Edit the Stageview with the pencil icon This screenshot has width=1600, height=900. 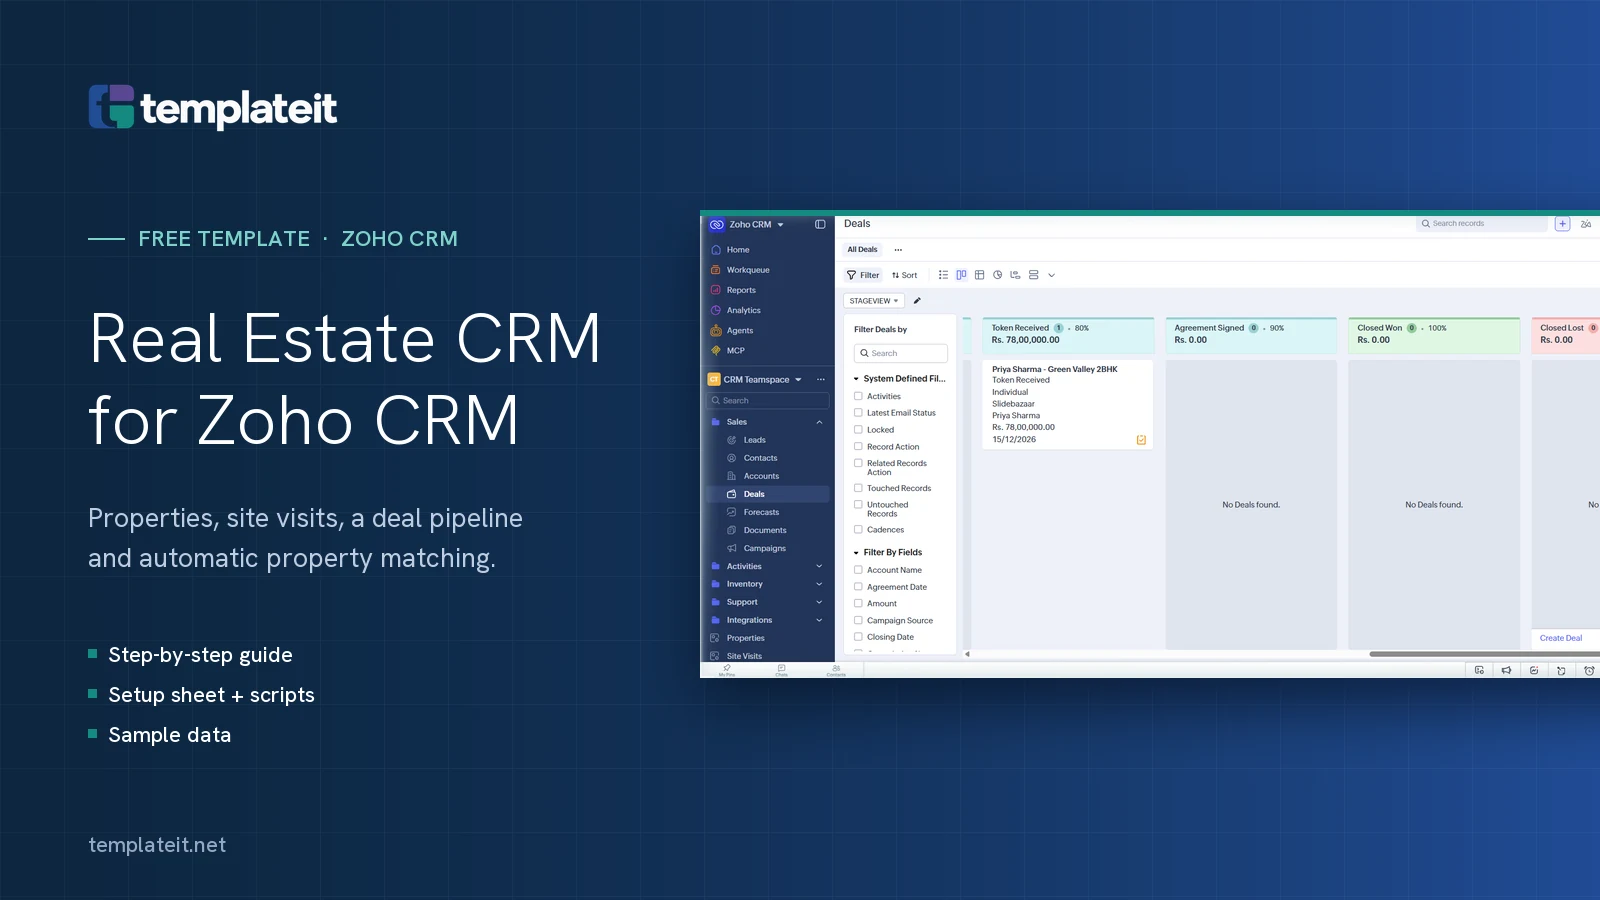coord(917,301)
